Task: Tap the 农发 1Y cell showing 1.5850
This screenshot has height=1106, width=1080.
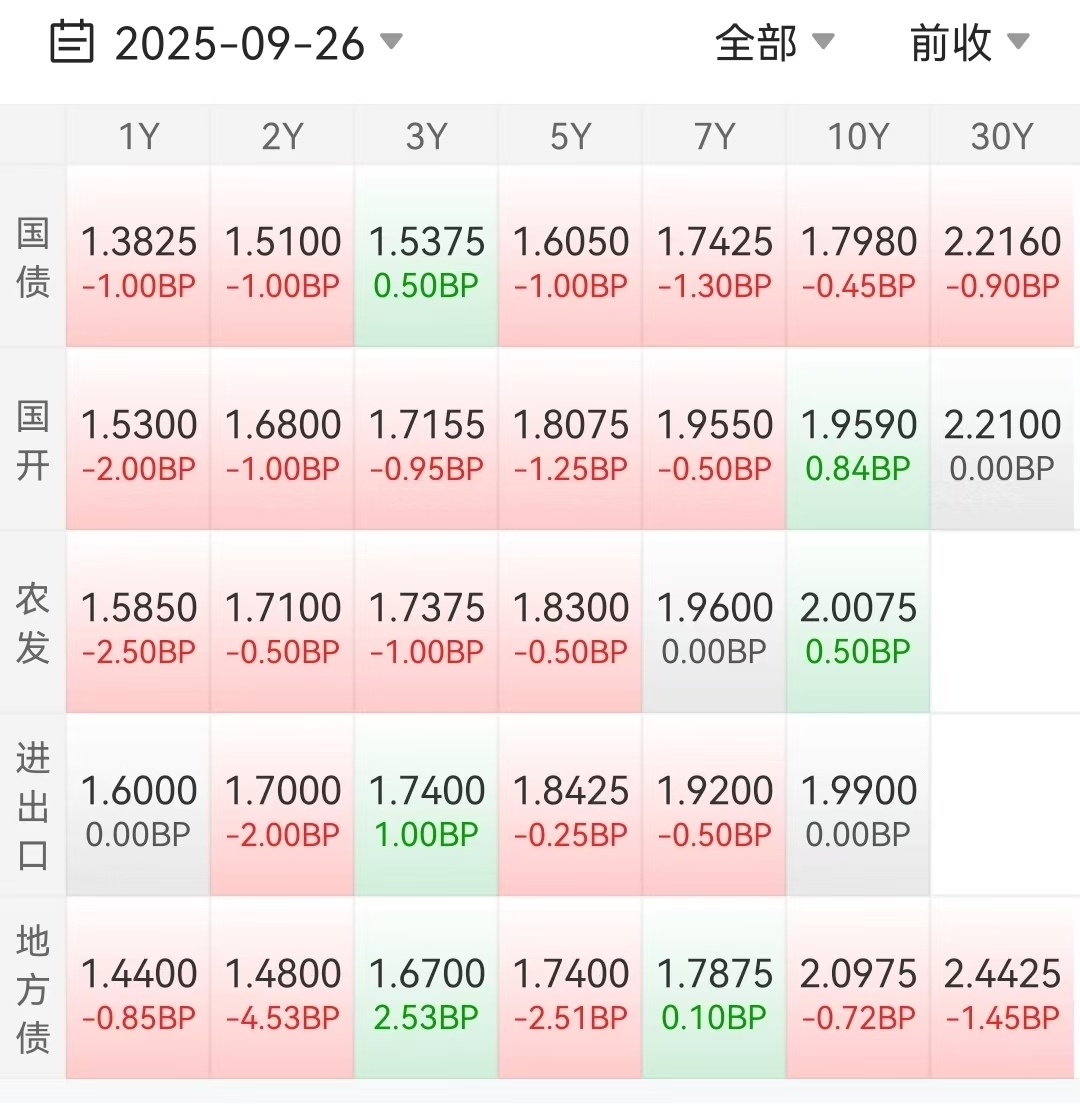Action: click(x=138, y=622)
